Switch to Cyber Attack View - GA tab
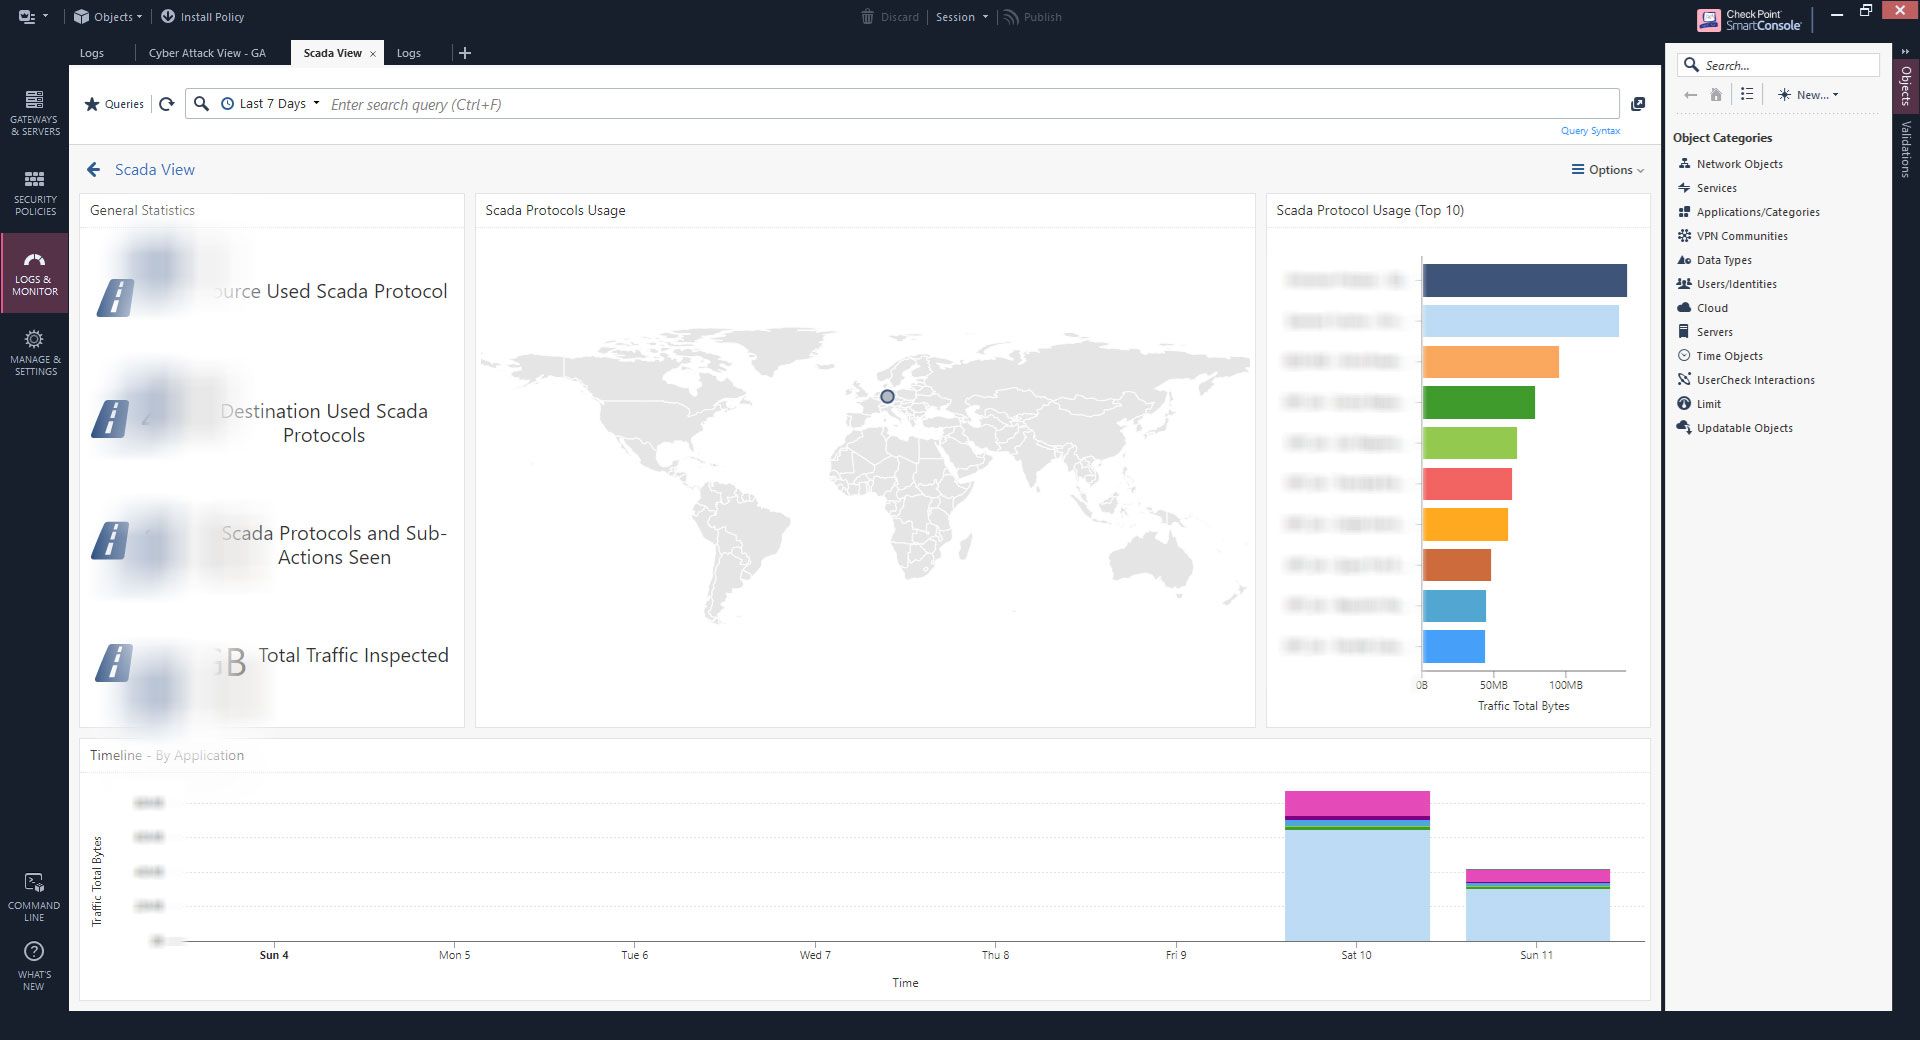Image resolution: width=1920 pixels, height=1040 pixels. (207, 53)
